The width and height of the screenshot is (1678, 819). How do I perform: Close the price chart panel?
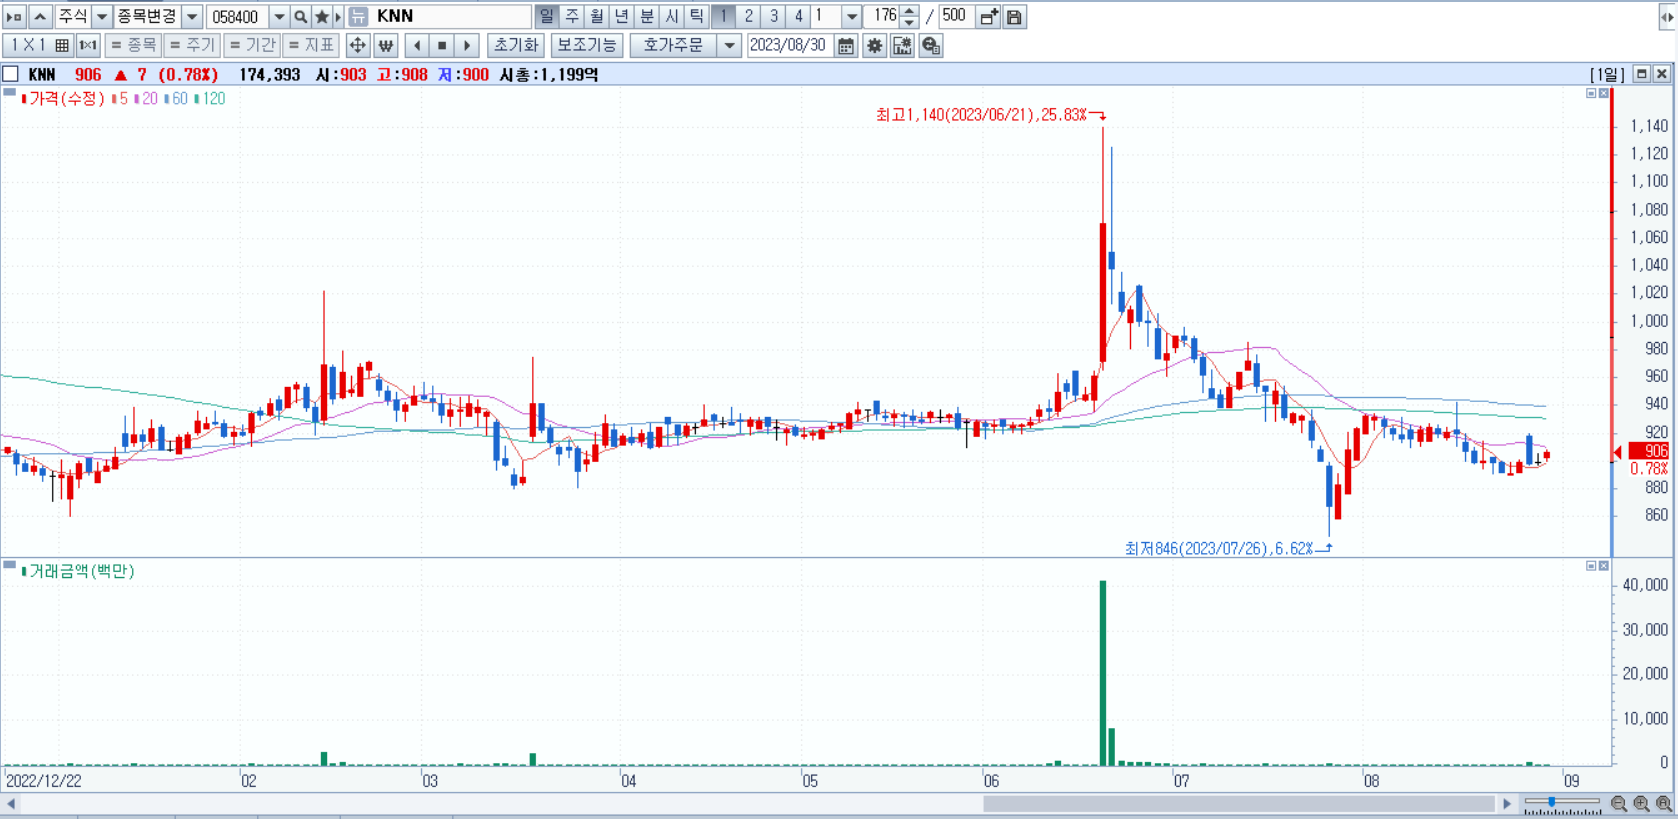[x=1604, y=93]
